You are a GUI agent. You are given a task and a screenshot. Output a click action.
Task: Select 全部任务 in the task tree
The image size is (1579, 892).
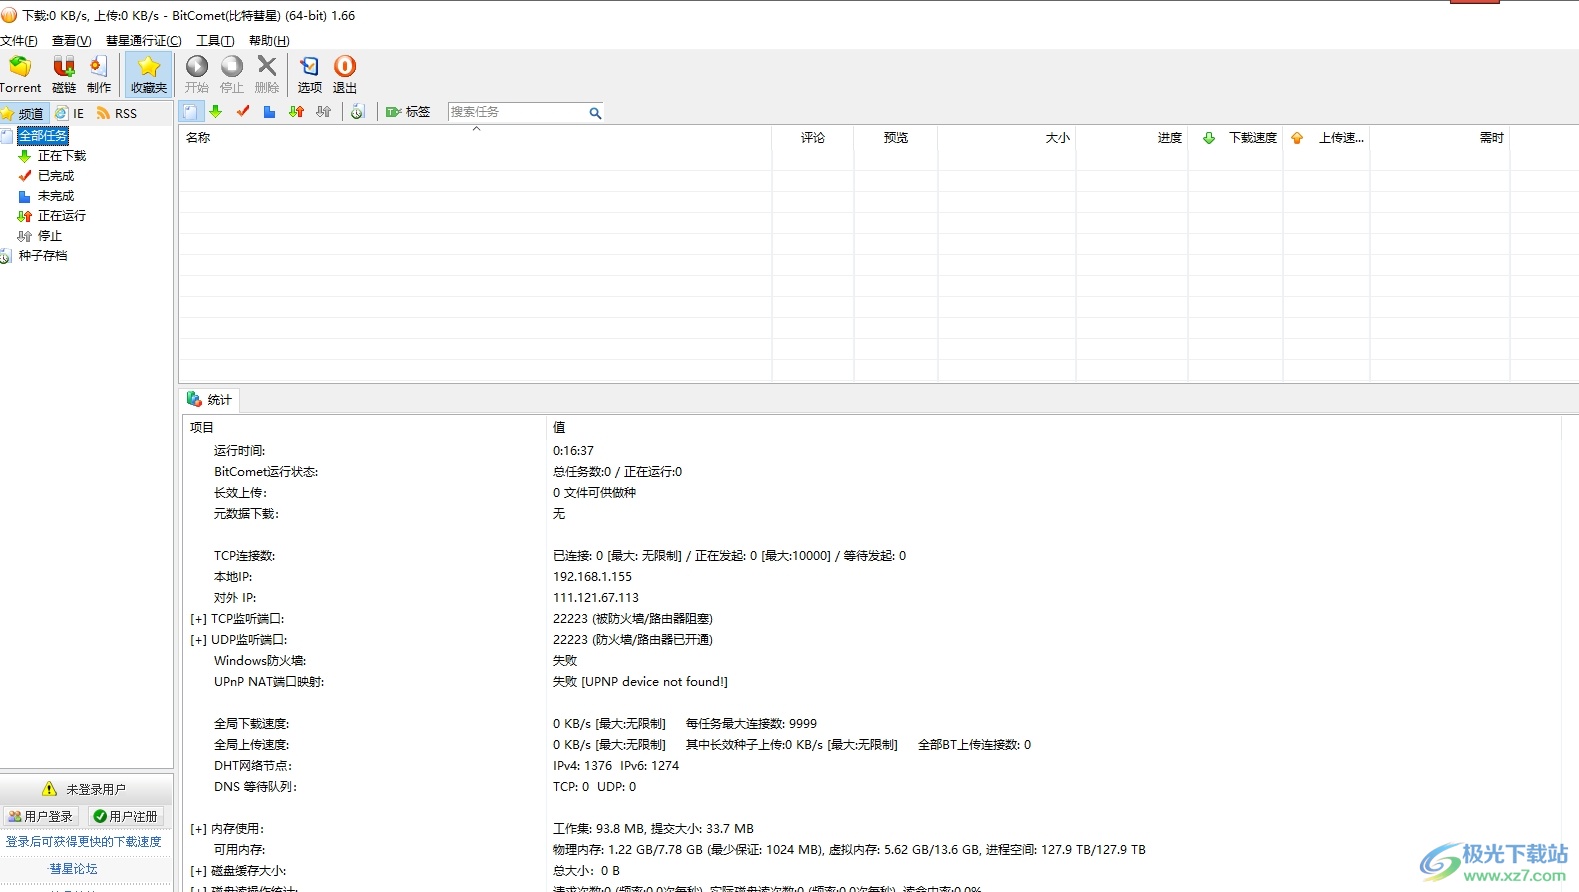43,135
